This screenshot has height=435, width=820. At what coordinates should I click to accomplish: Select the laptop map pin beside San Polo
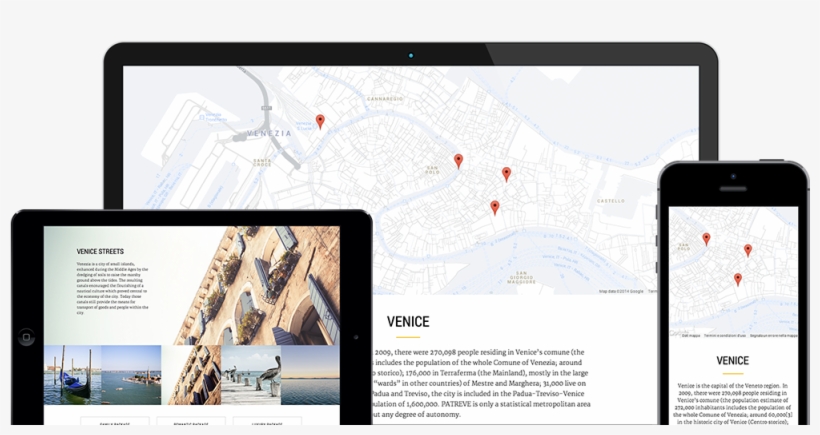[x=458, y=161]
